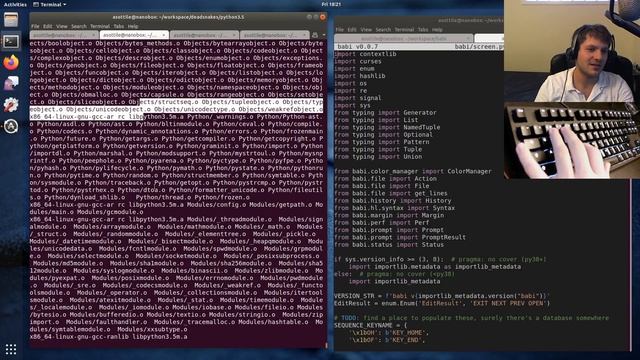Switch to the fourth tab in the left terminal
Image resolution: width=640 pixels, height=360 pixels.
274,35
